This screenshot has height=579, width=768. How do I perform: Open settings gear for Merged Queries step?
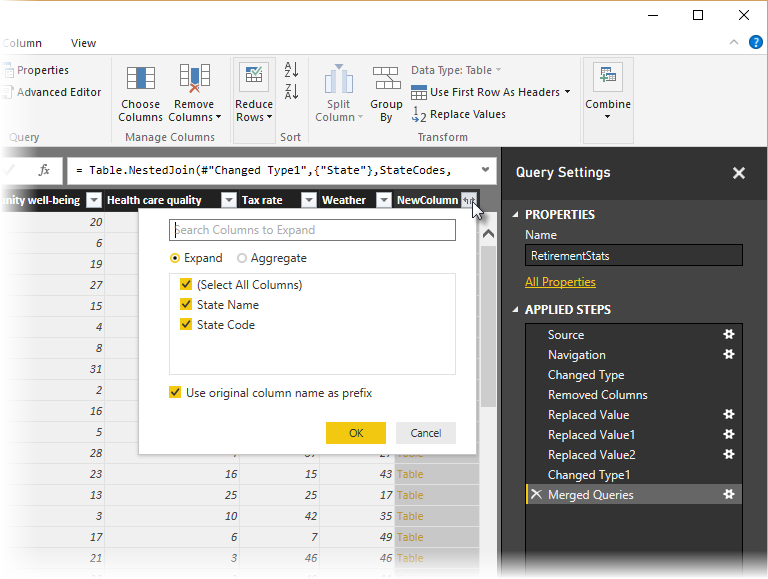[x=729, y=494]
